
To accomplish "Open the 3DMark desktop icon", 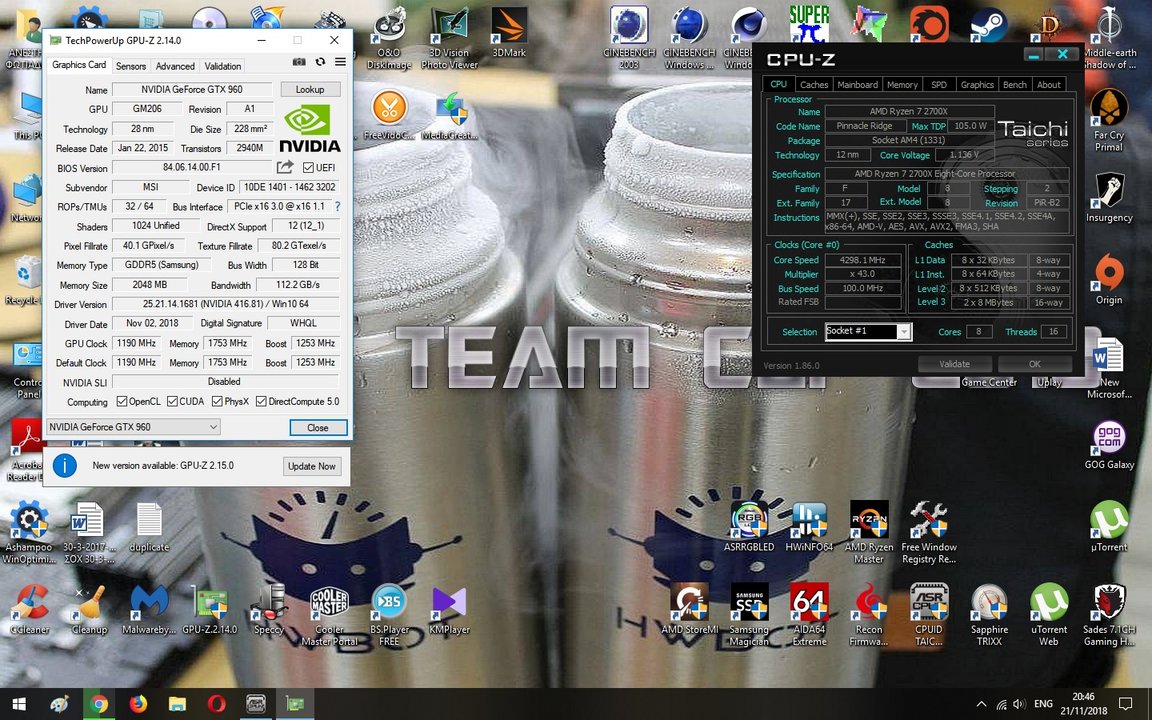I will point(508,32).
